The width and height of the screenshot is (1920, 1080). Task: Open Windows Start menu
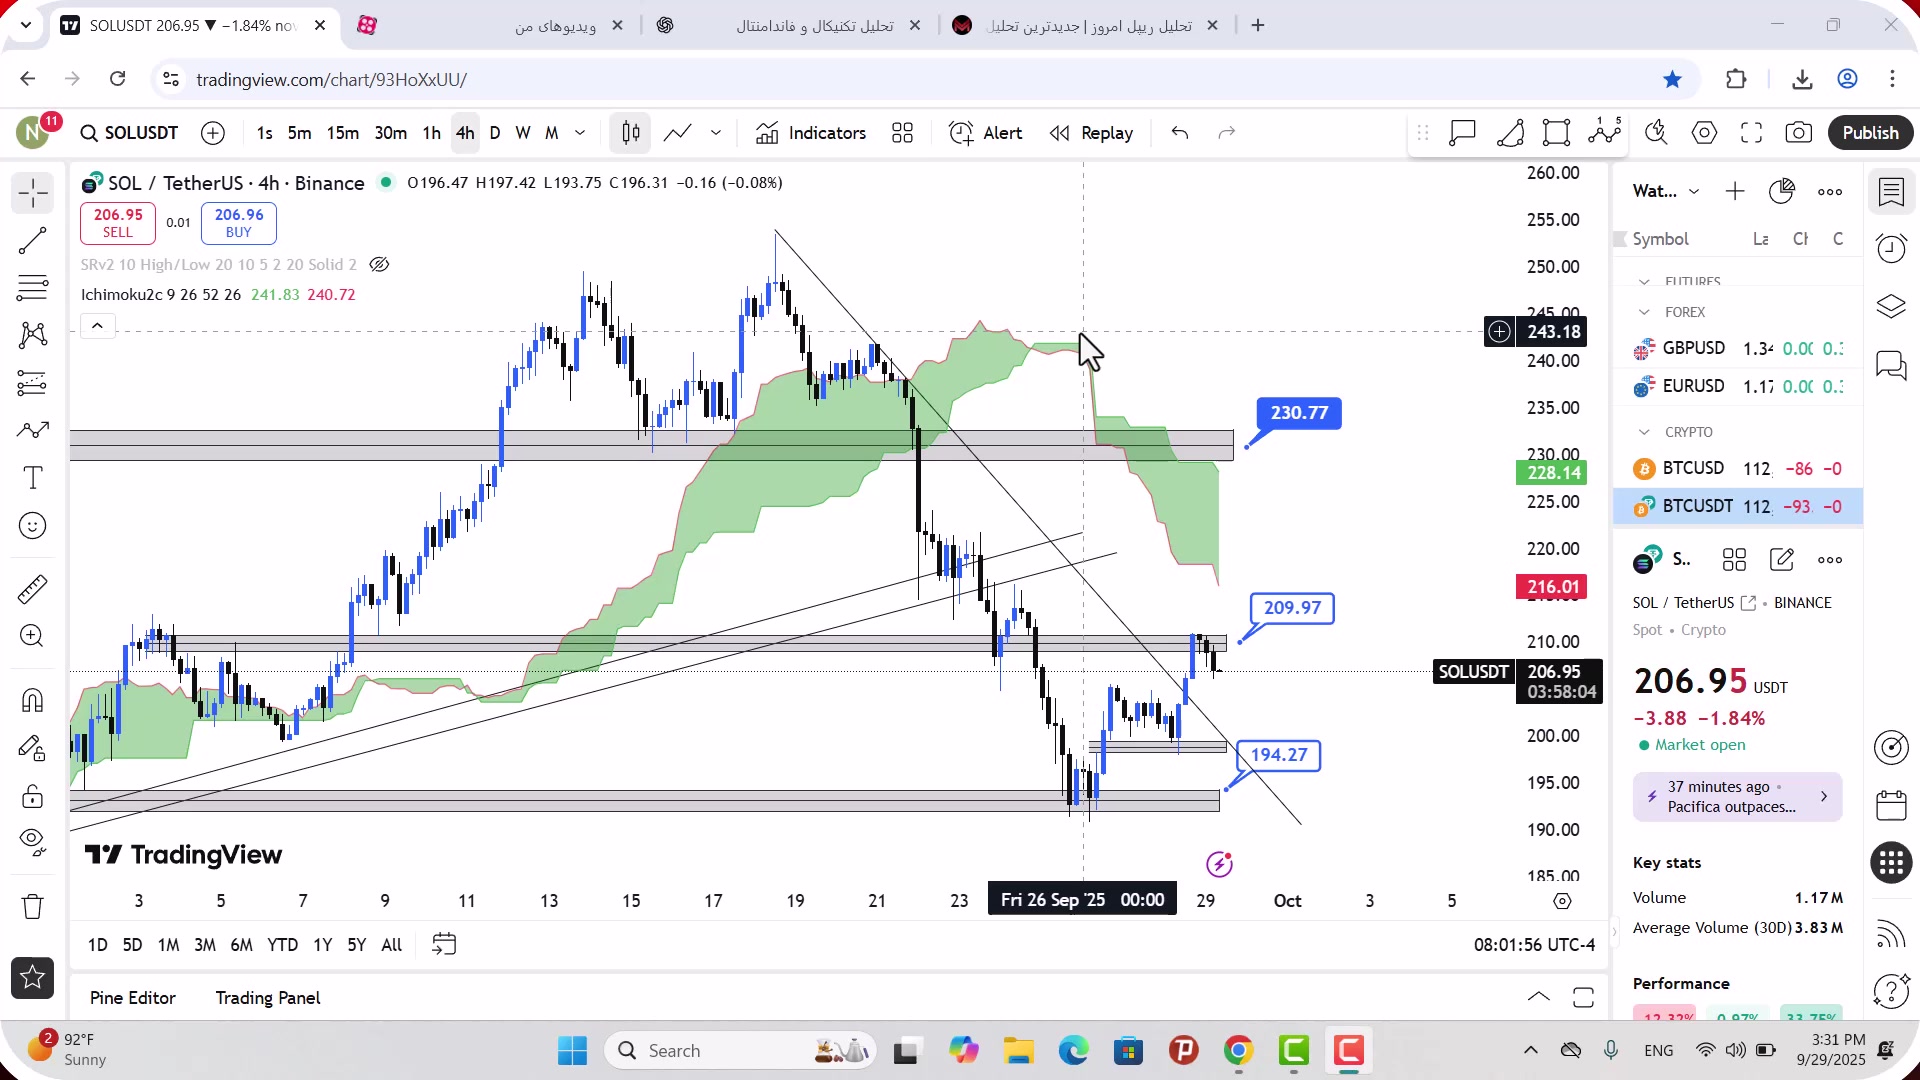(x=572, y=1051)
